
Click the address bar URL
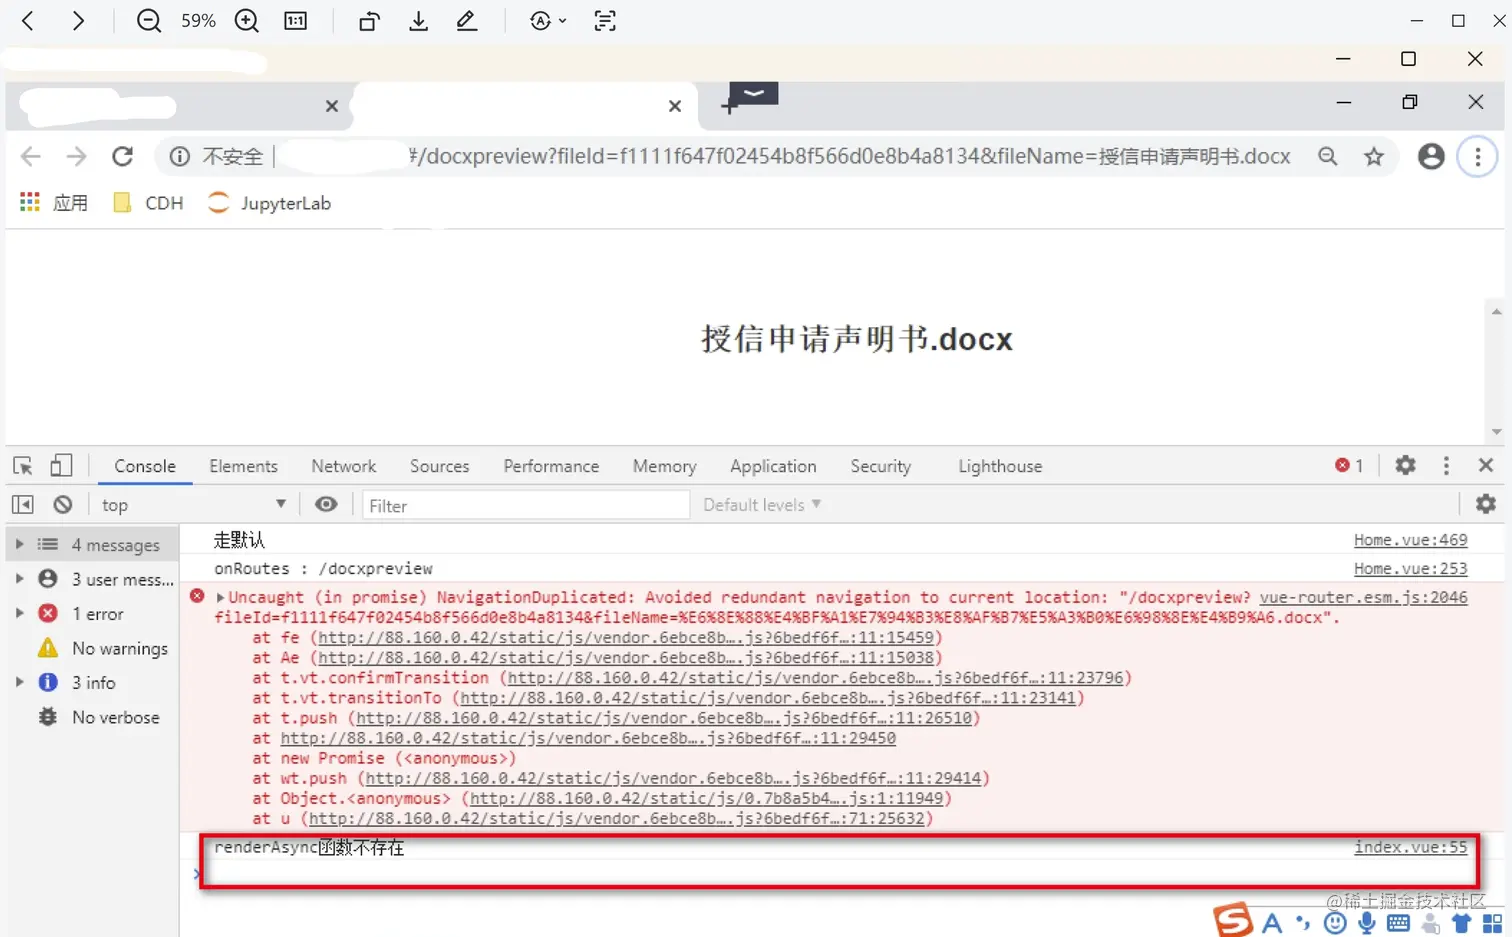[849, 156]
